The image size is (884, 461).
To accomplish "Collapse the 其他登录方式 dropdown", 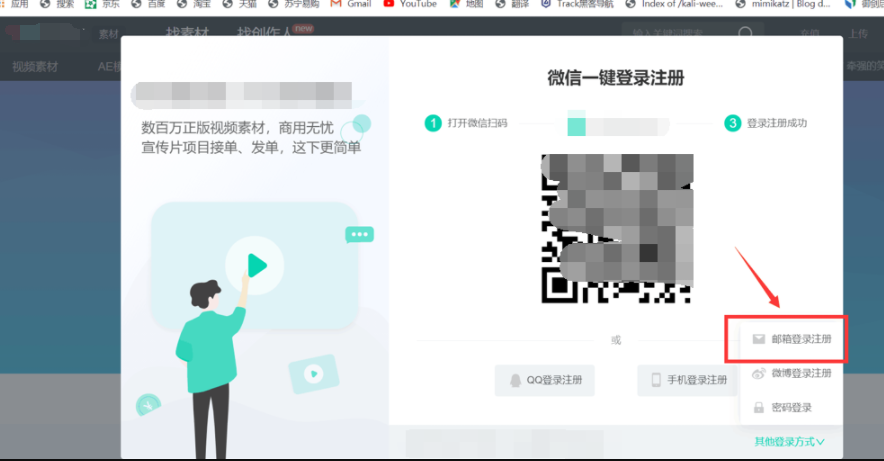I will point(789,442).
